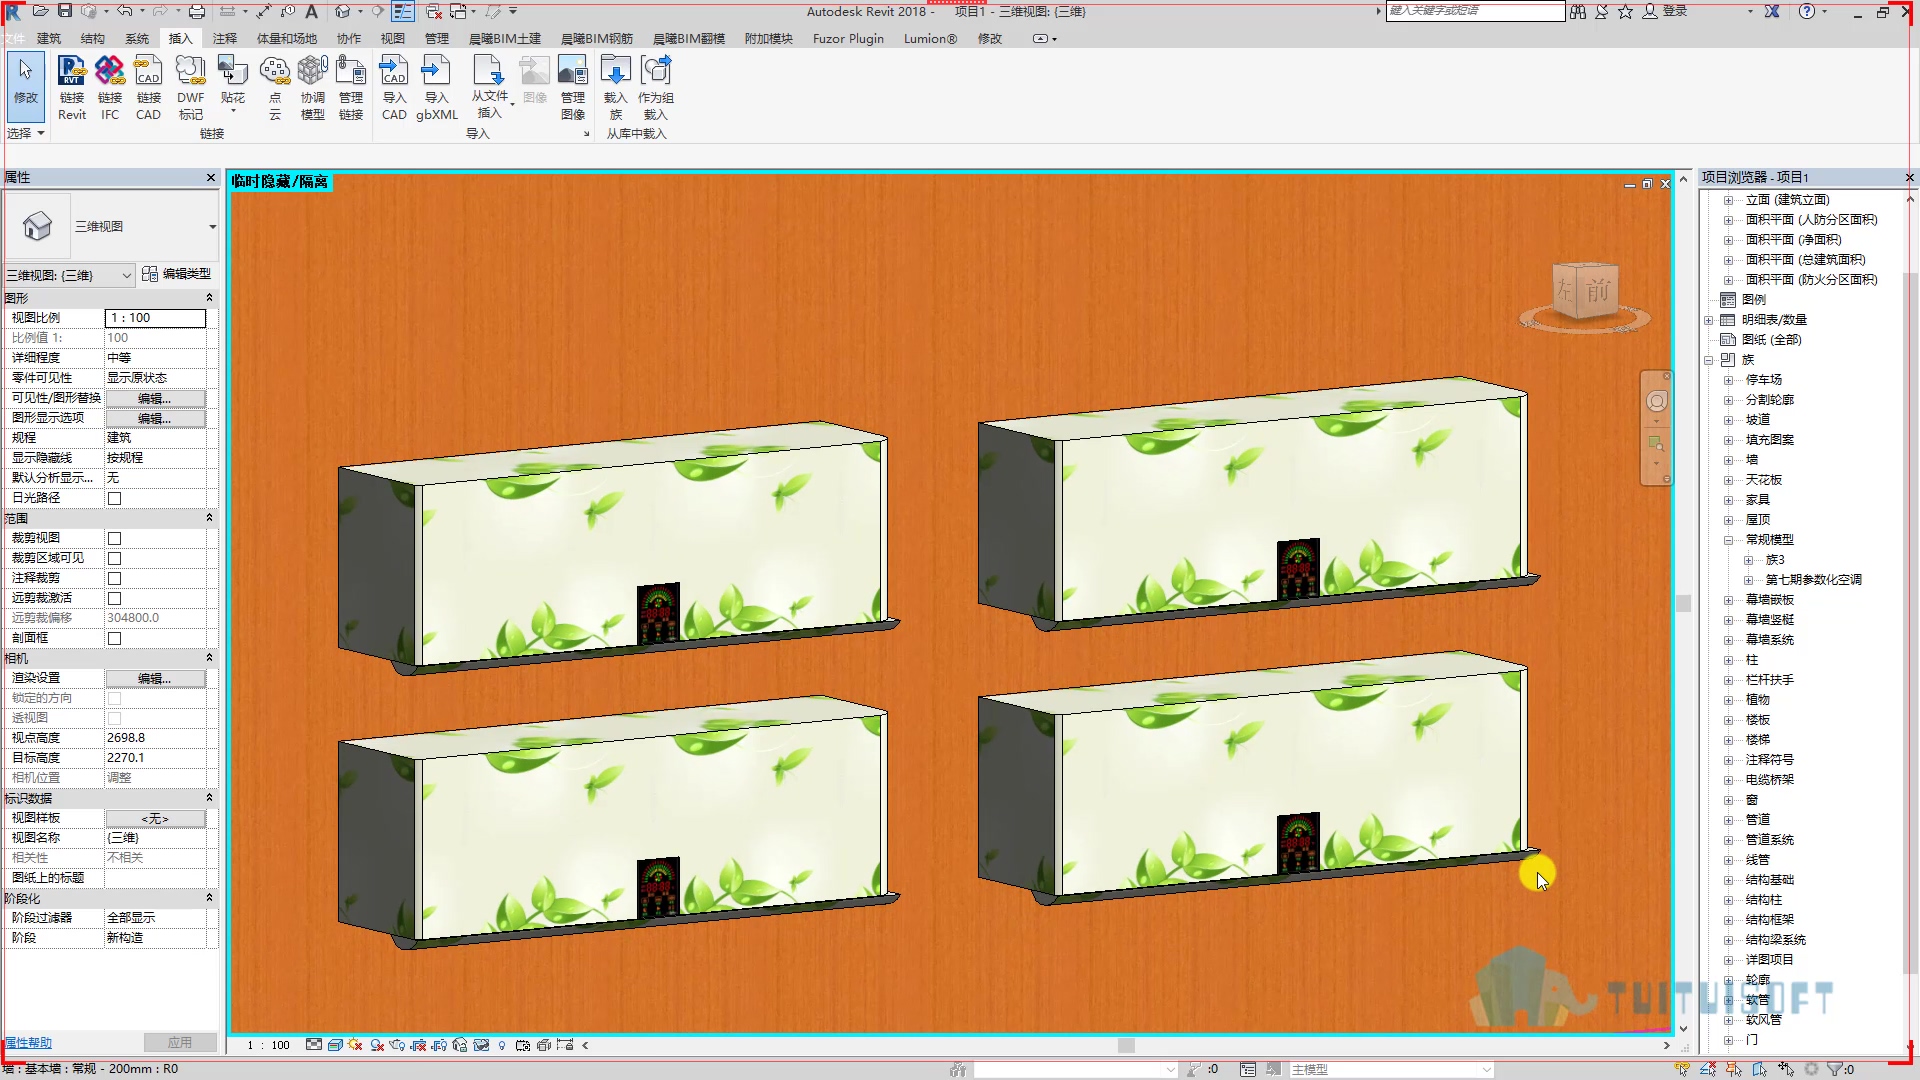The image size is (1920, 1080).
Task: Click the Link IFC icon
Action: (x=110, y=88)
